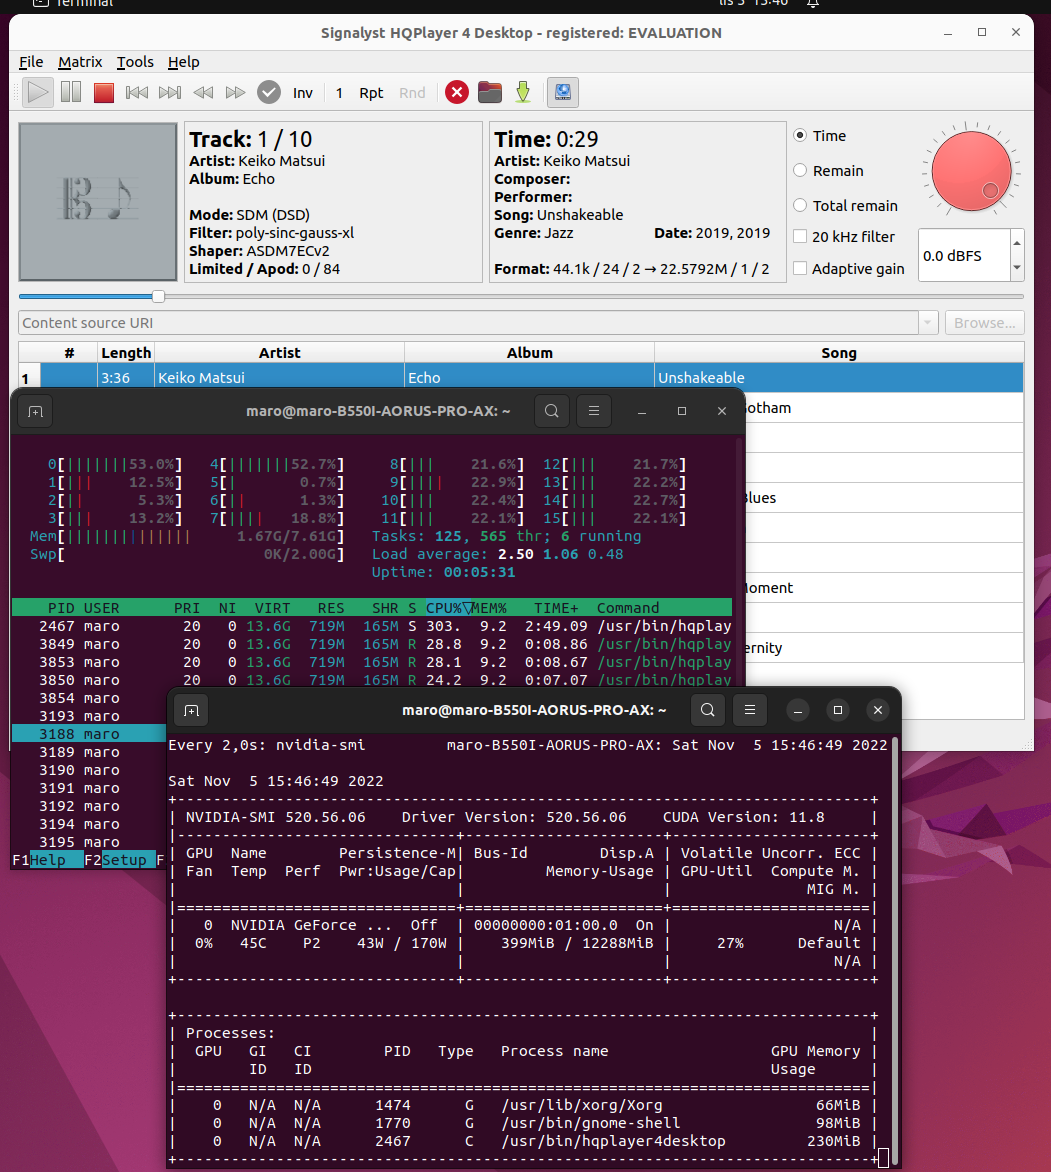Click the "3:36" length cell in the playlist
1051x1172 pixels.
click(x=126, y=377)
